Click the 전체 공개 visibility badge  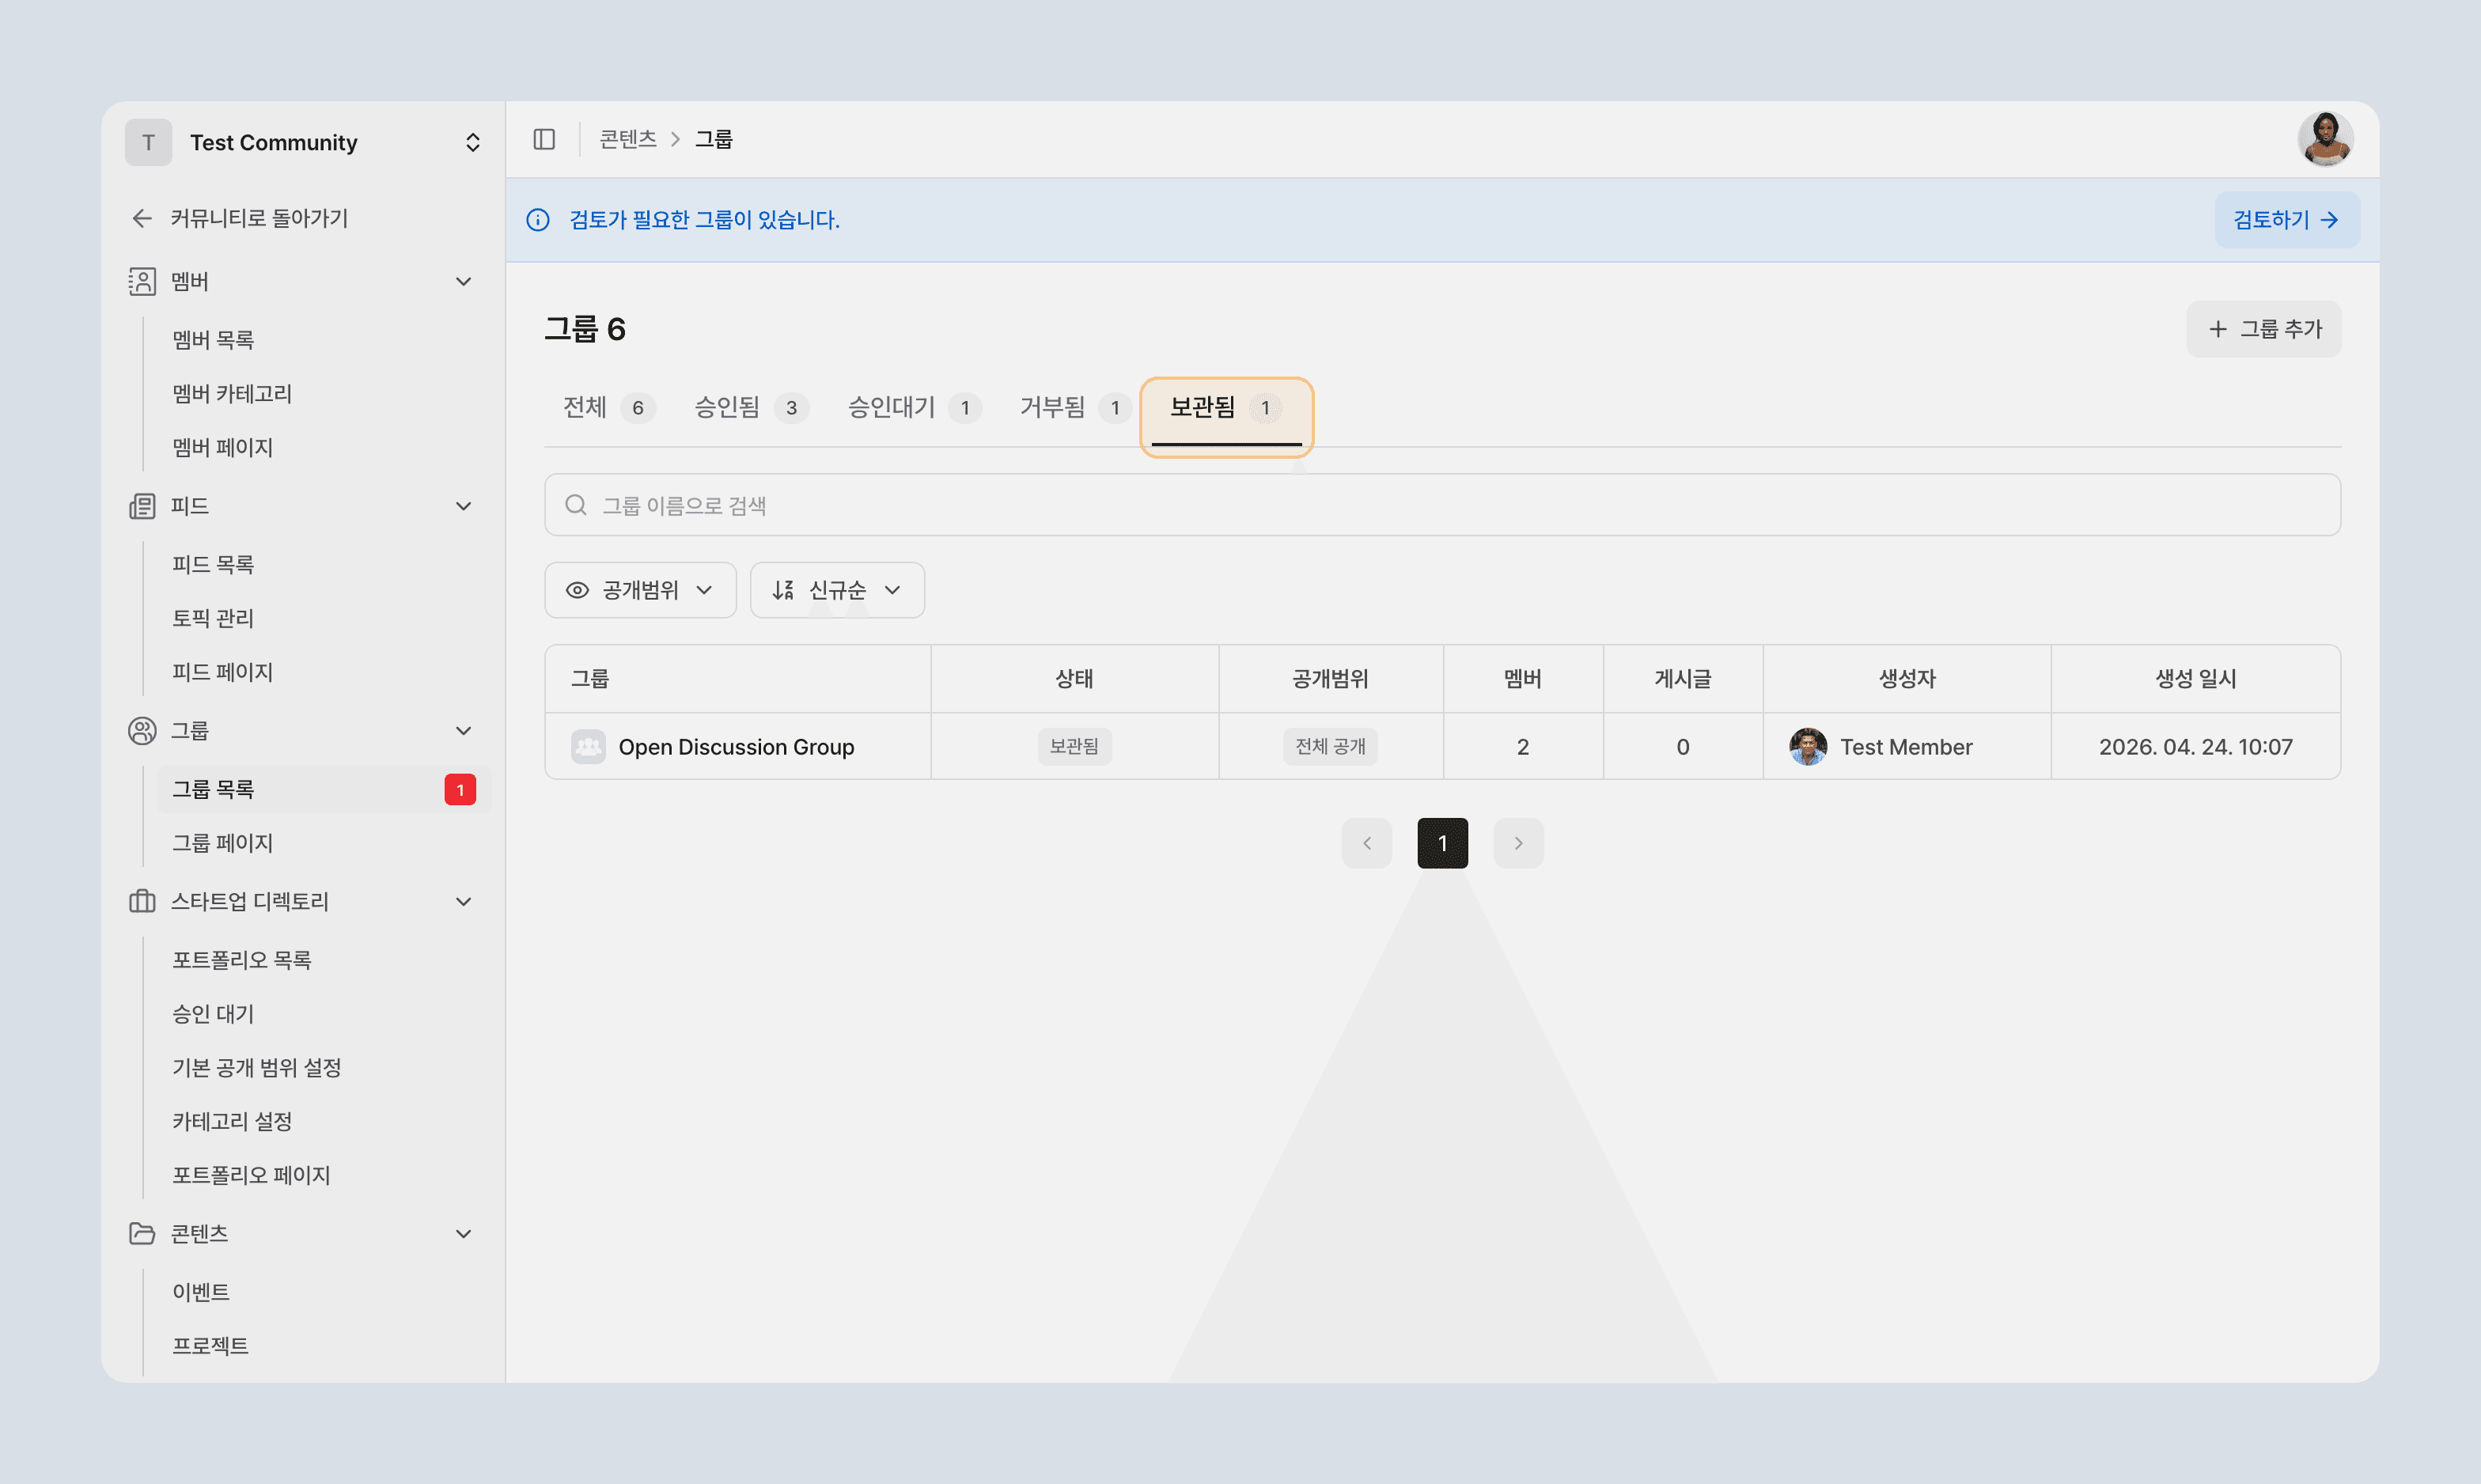(1330, 747)
